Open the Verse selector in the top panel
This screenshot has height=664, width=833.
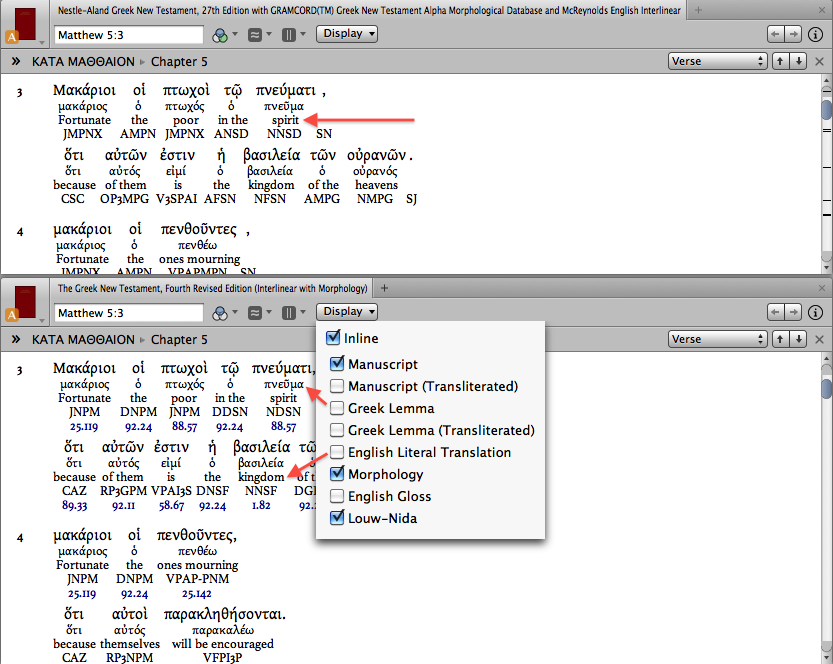coord(717,61)
